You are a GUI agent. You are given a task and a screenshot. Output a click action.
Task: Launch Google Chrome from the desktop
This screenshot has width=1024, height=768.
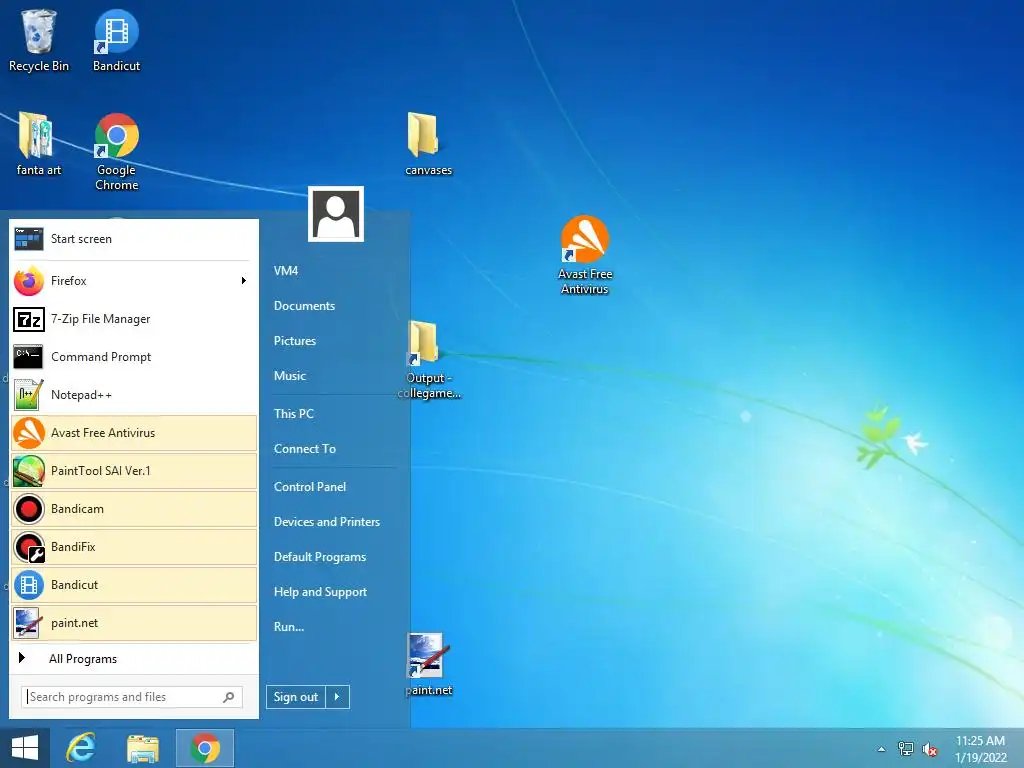click(x=116, y=152)
